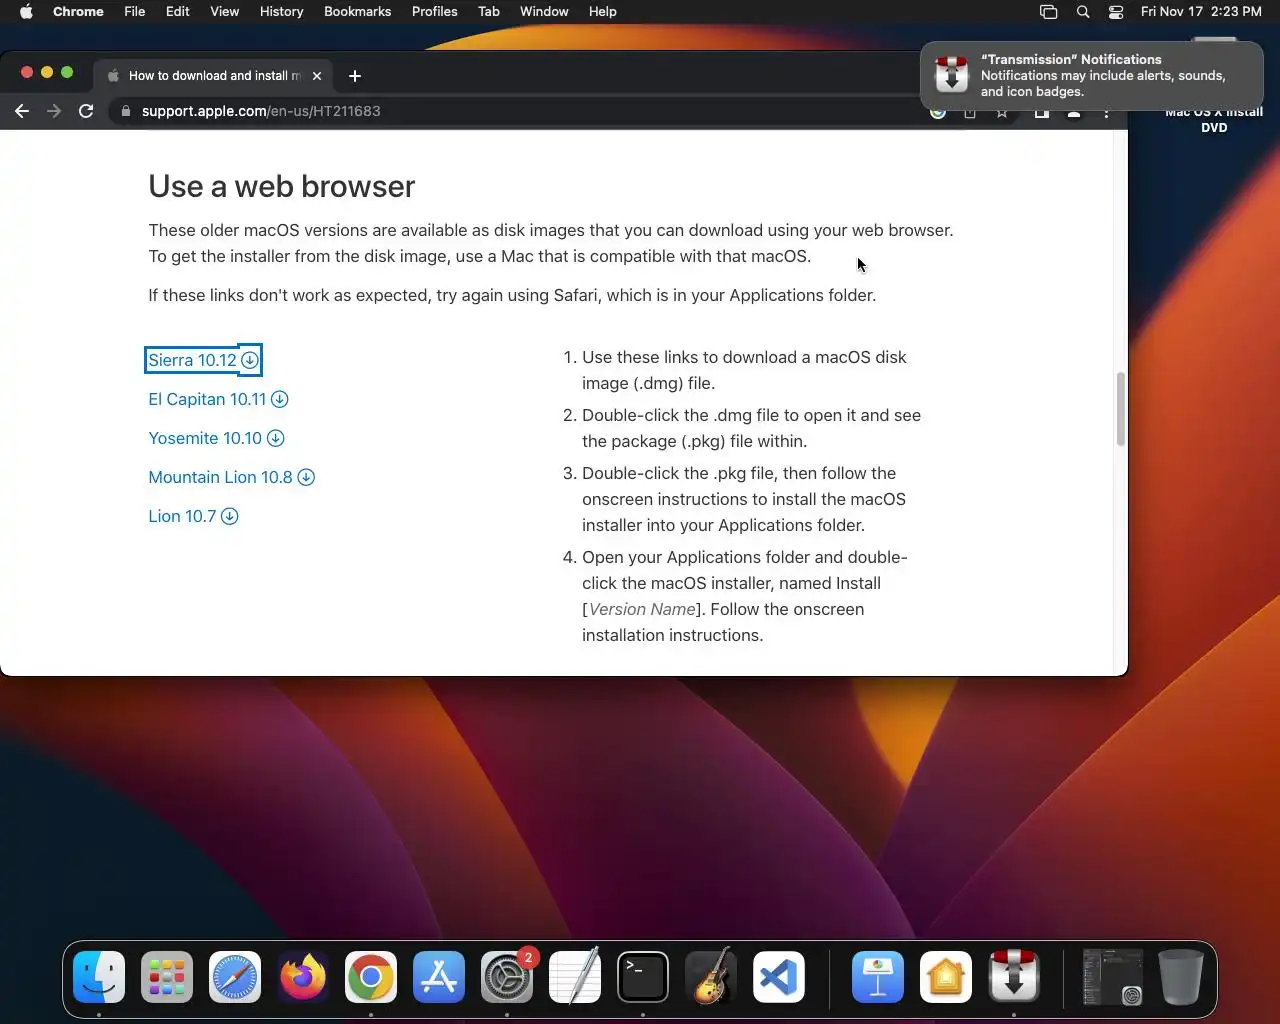The height and width of the screenshot is (1024, 1280).
Task: Open Spotlight search in menu bar
Action: point(1082,11)
